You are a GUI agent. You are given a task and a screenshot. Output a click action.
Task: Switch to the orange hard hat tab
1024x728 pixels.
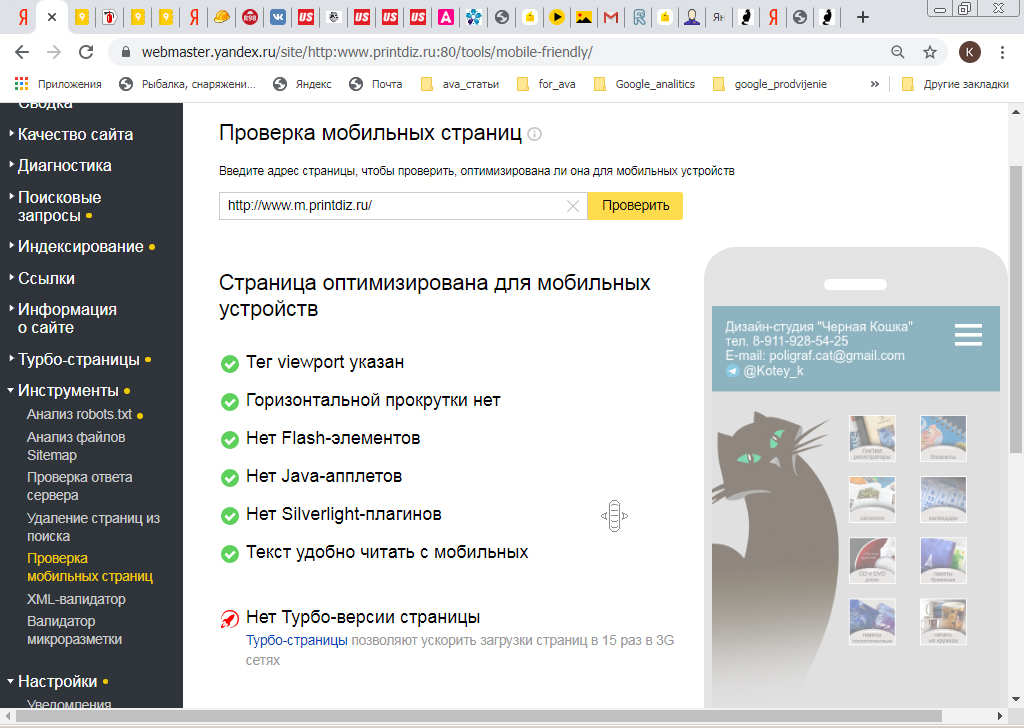point(222,18)
